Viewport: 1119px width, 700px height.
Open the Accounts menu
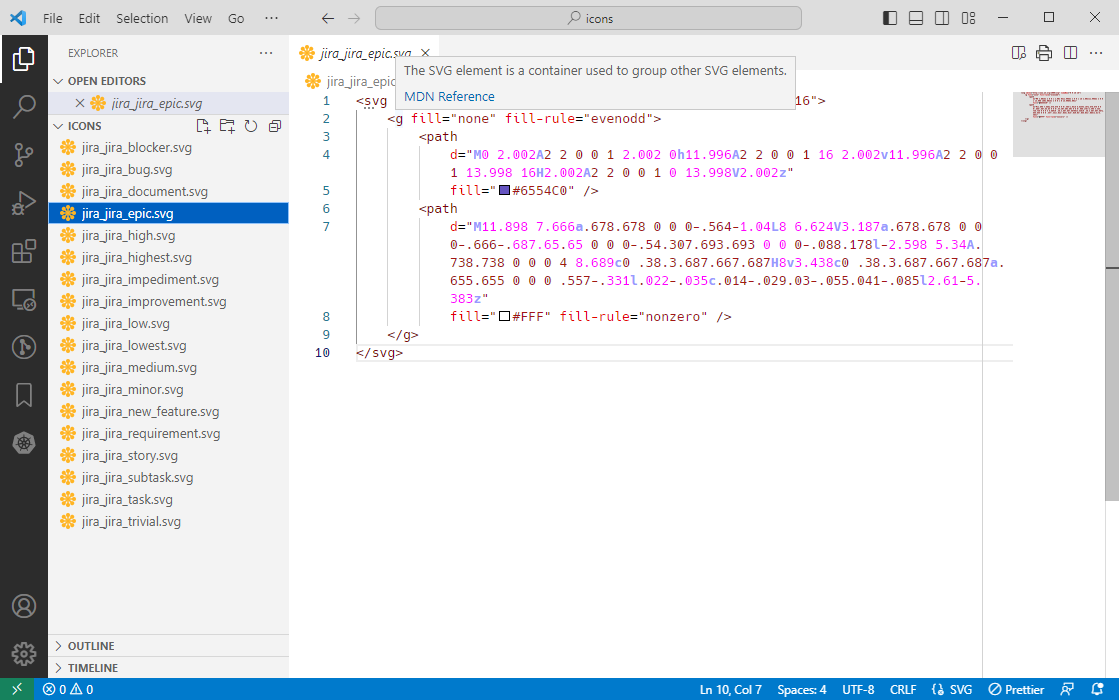pyautogui.click(x=24, y=606)
